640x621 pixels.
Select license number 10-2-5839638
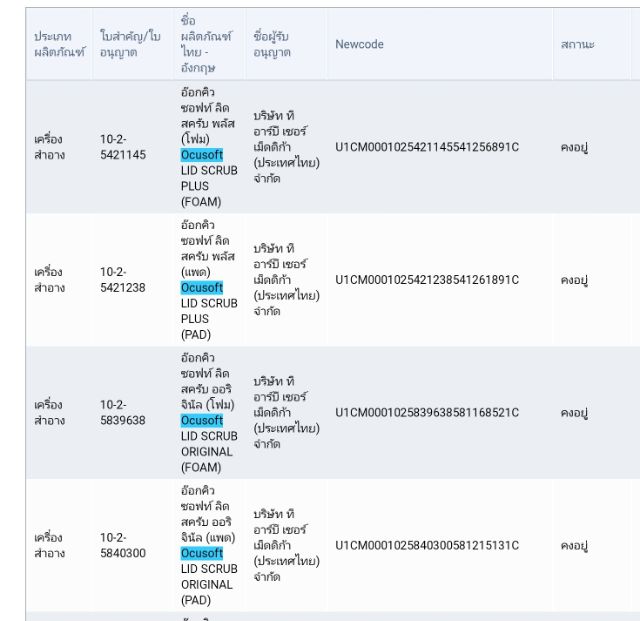point(123,412)
